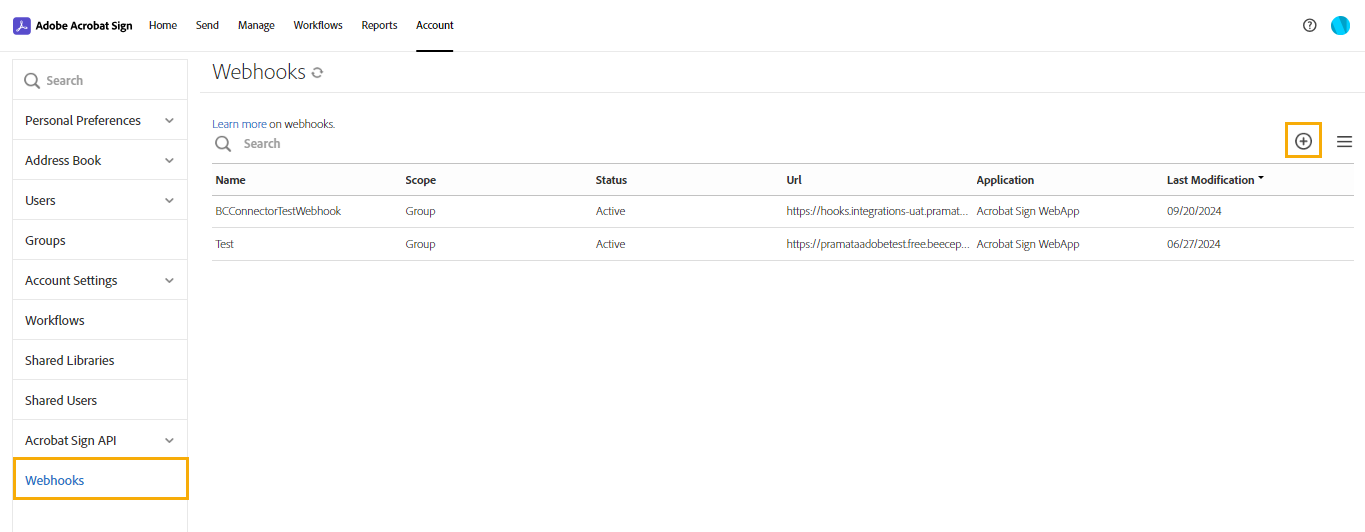The width and height of the screenshot is (1365, 532).
Task: Click the 06/27/2024 date cell
Action: point(1193,244)
